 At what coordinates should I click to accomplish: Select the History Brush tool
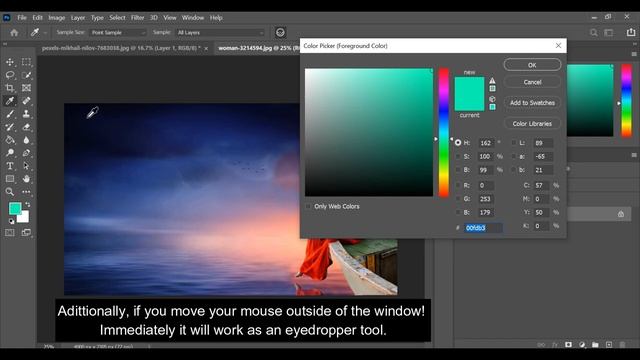10,127
